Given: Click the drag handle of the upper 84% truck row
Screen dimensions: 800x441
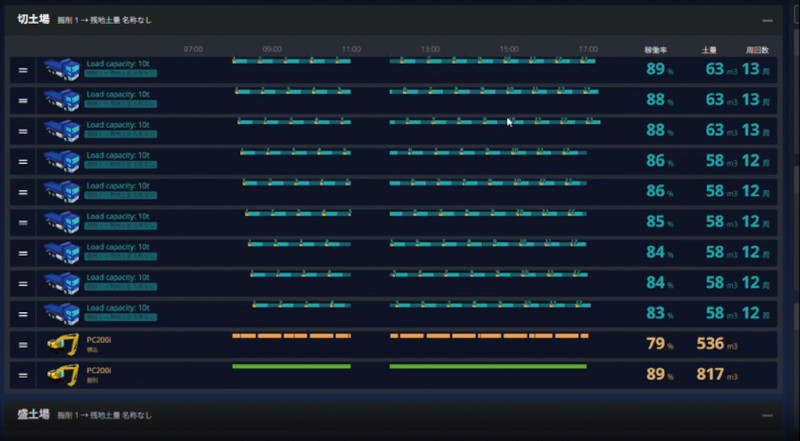Looking at the screenshot, I should (23, 253).
